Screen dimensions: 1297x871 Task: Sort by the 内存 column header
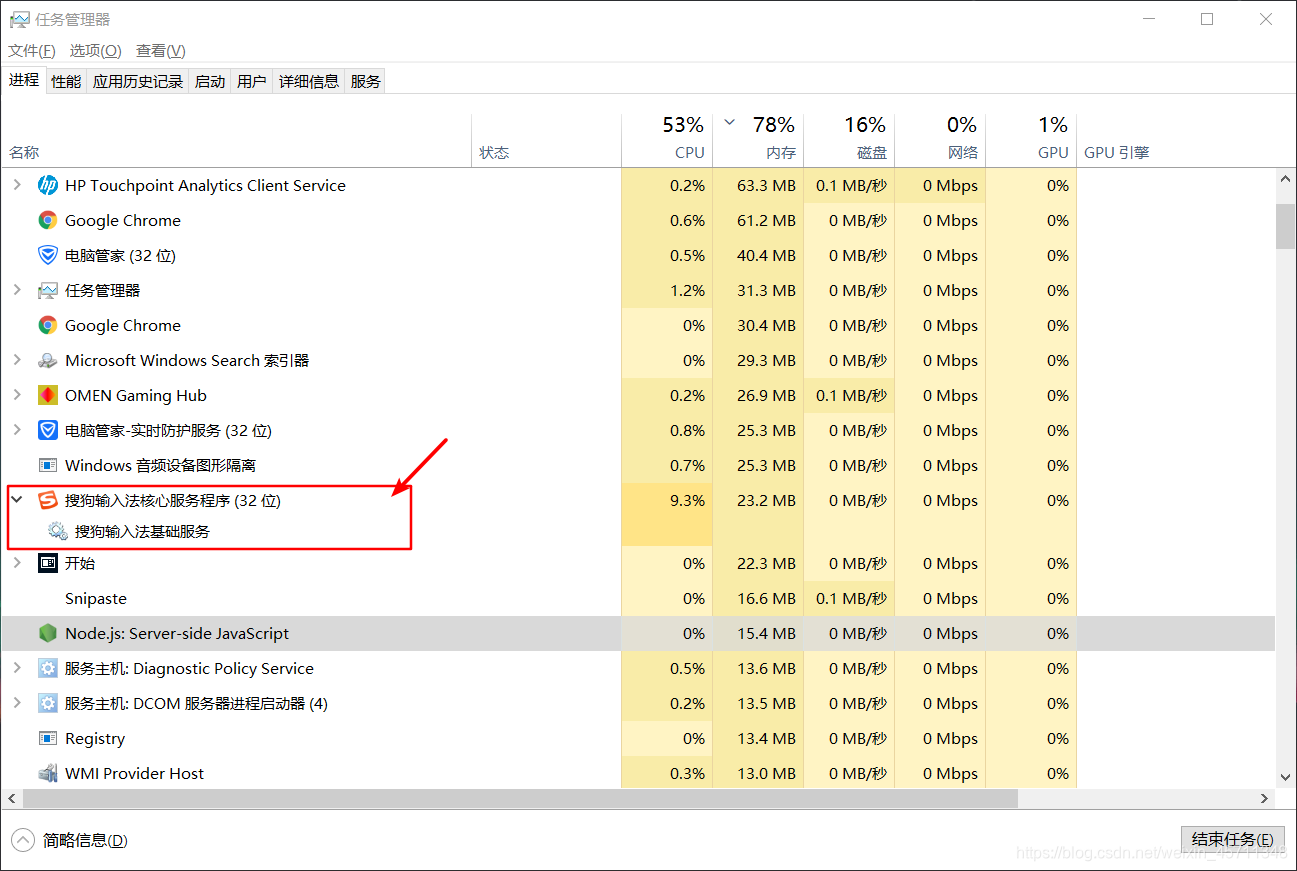[758, 140]
